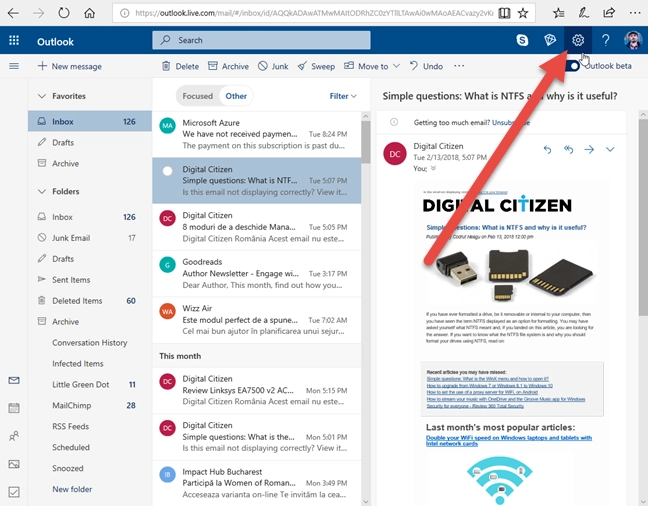The image size is (648, 506).
Task: Compose a New message
Action: (69, 66)
